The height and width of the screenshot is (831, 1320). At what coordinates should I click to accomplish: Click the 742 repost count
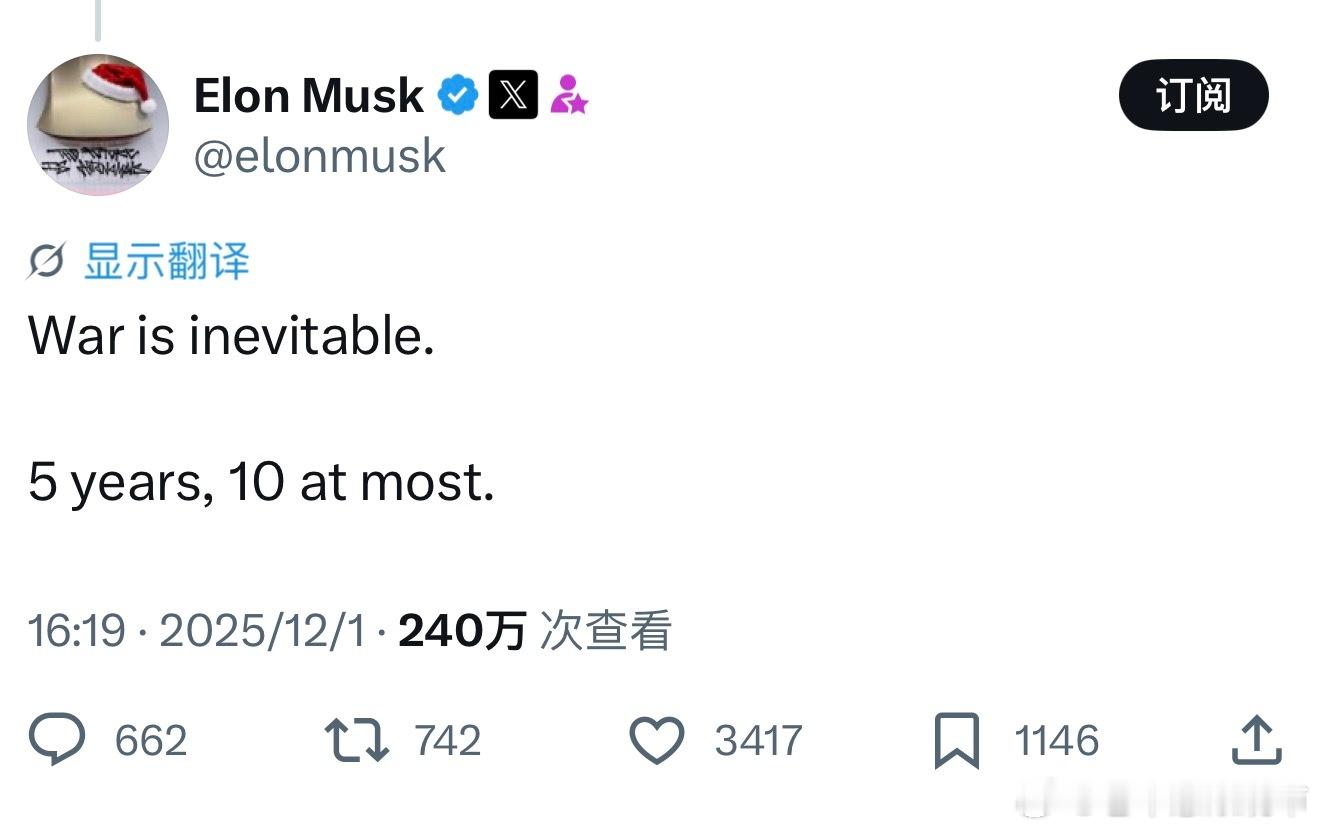pos(447,741)
